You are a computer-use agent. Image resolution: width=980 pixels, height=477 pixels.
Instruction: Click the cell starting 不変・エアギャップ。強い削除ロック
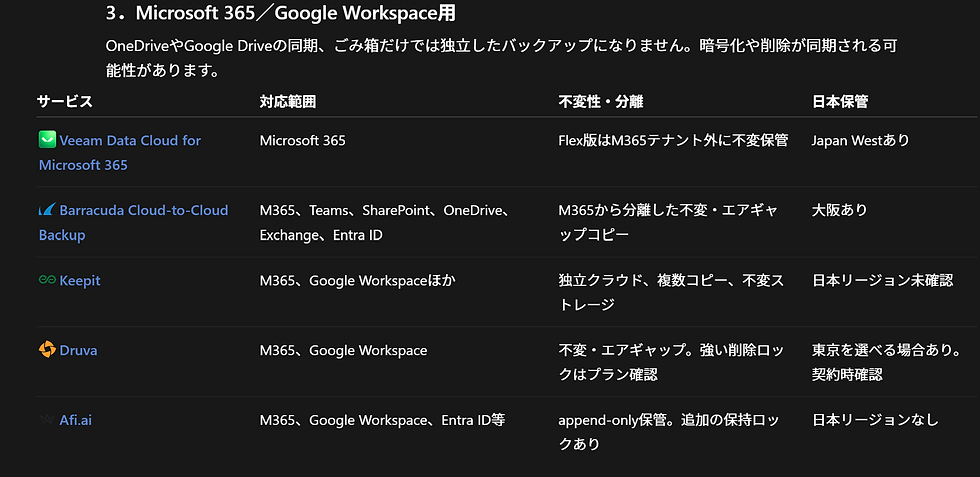[x=671, y=363]
